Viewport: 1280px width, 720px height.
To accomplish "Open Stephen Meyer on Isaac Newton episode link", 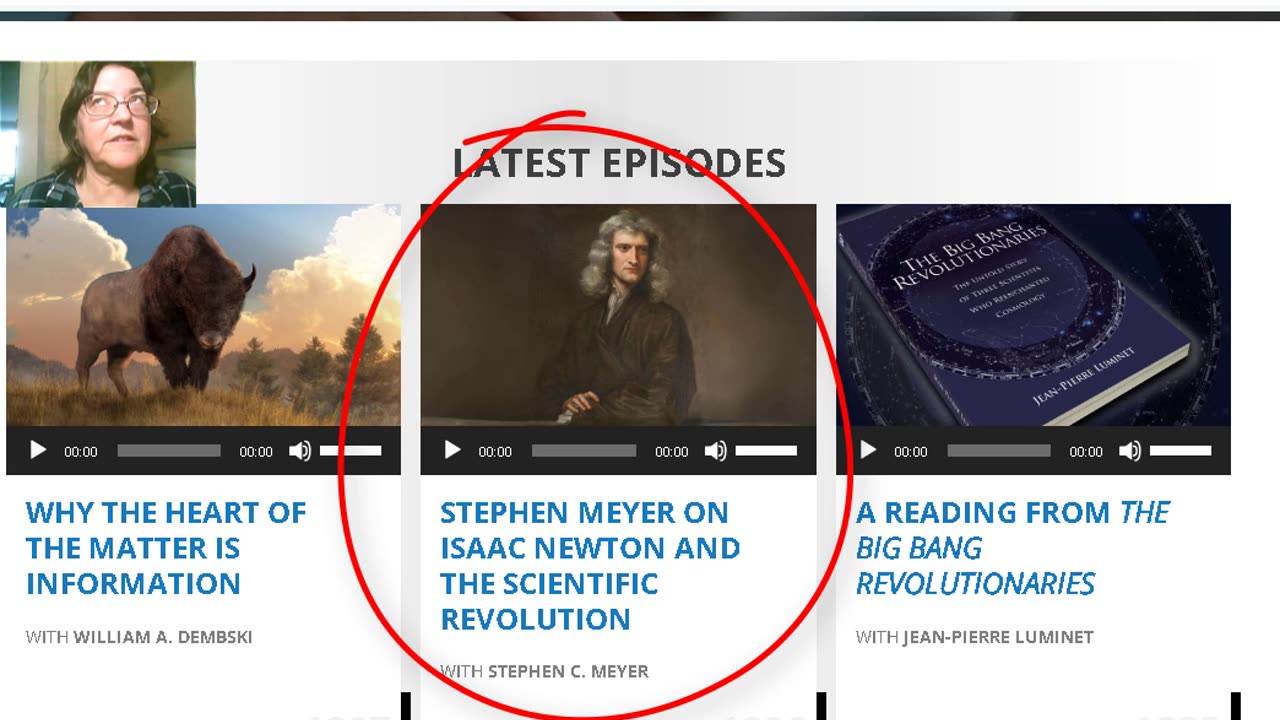I will 590,566.
